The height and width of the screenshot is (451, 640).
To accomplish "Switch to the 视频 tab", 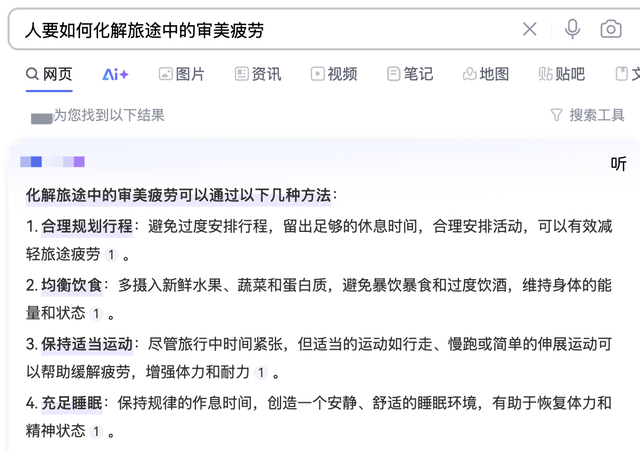I will (x=334, y=74).
